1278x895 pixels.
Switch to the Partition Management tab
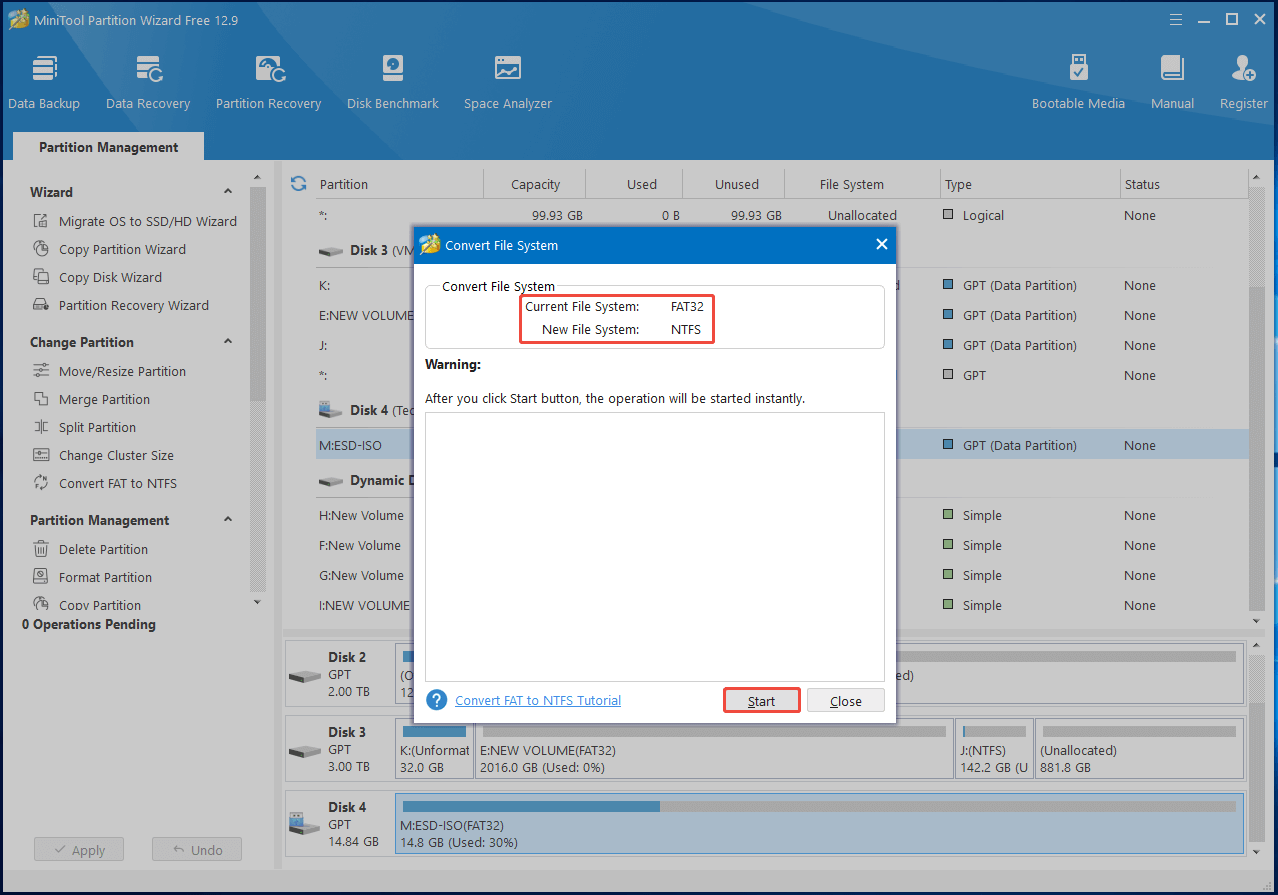pos(108,147)
